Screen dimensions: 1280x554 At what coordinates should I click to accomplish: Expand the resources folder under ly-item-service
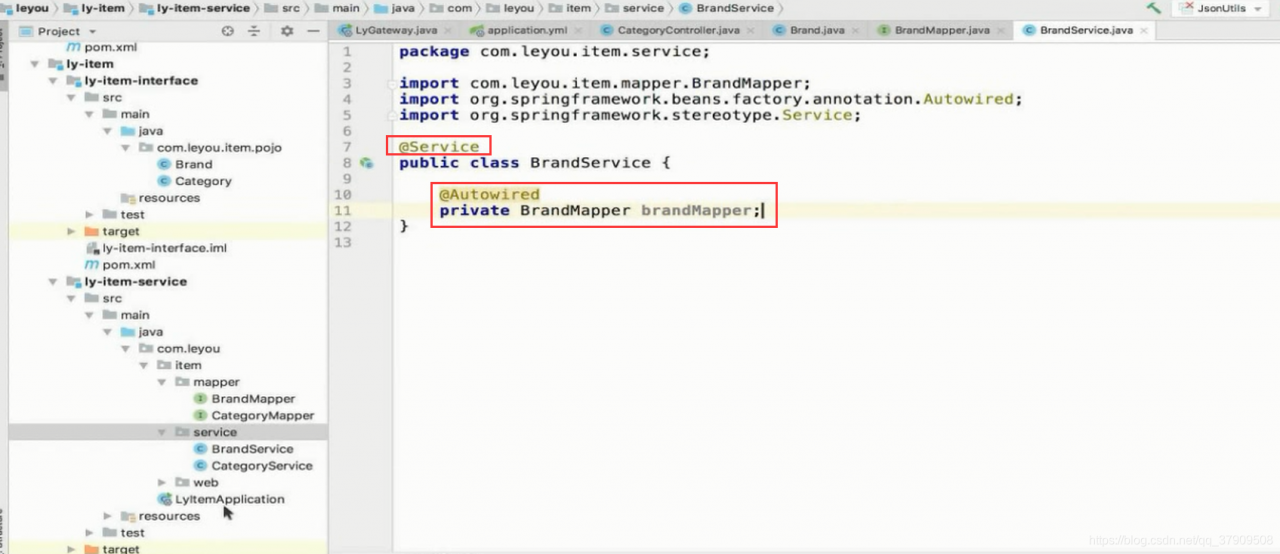click(108, 516)
